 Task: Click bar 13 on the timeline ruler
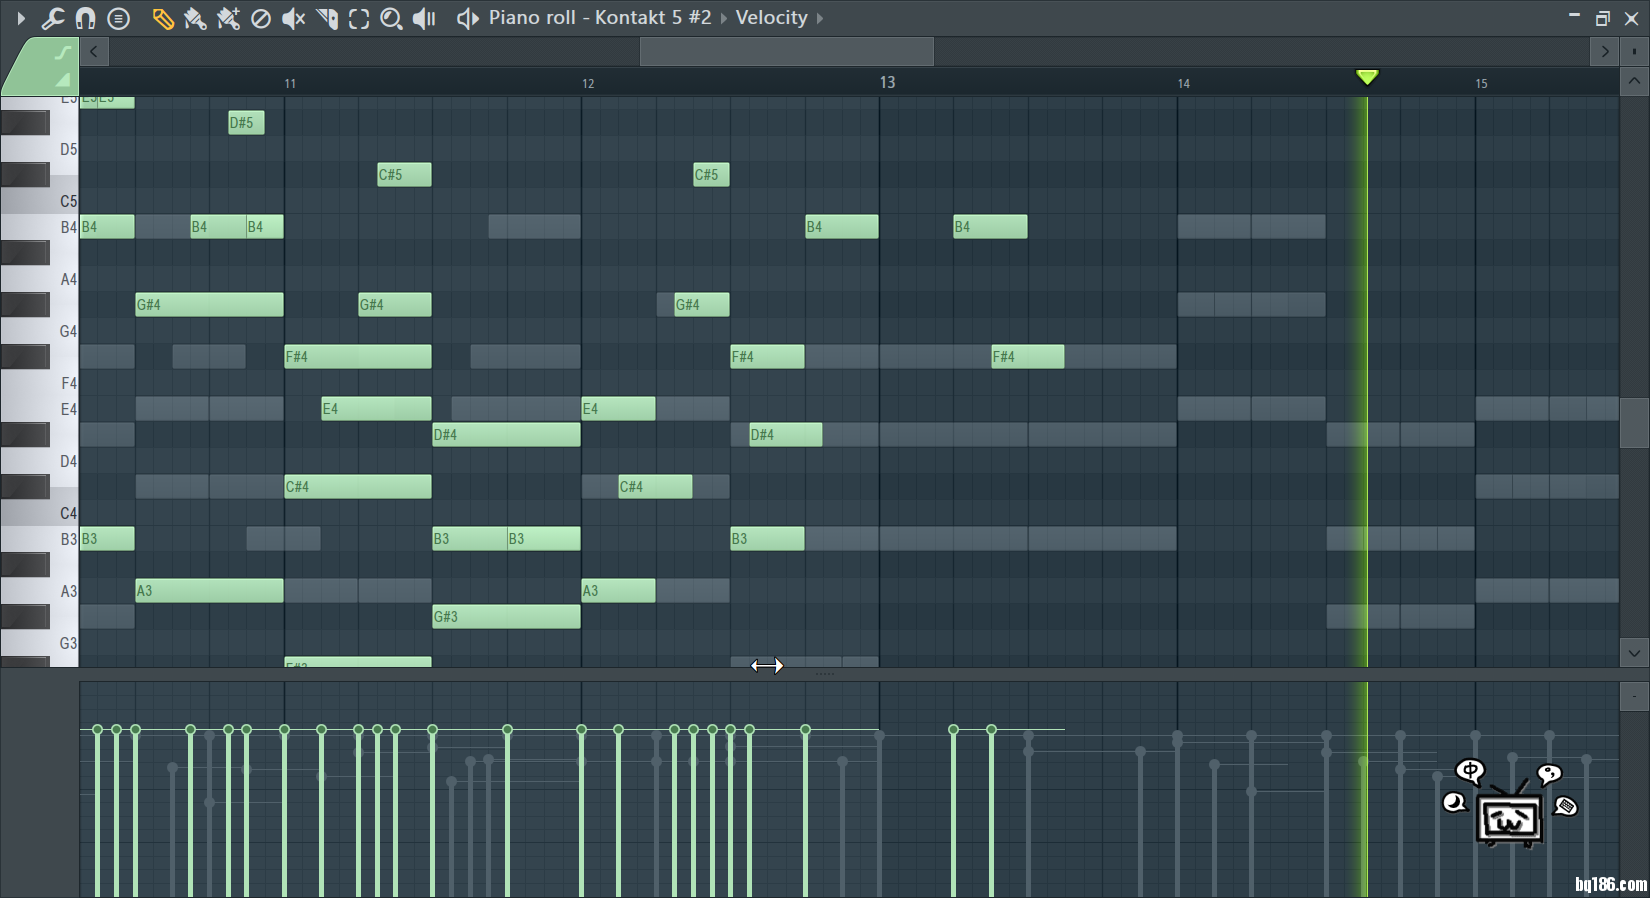point(887,82)
